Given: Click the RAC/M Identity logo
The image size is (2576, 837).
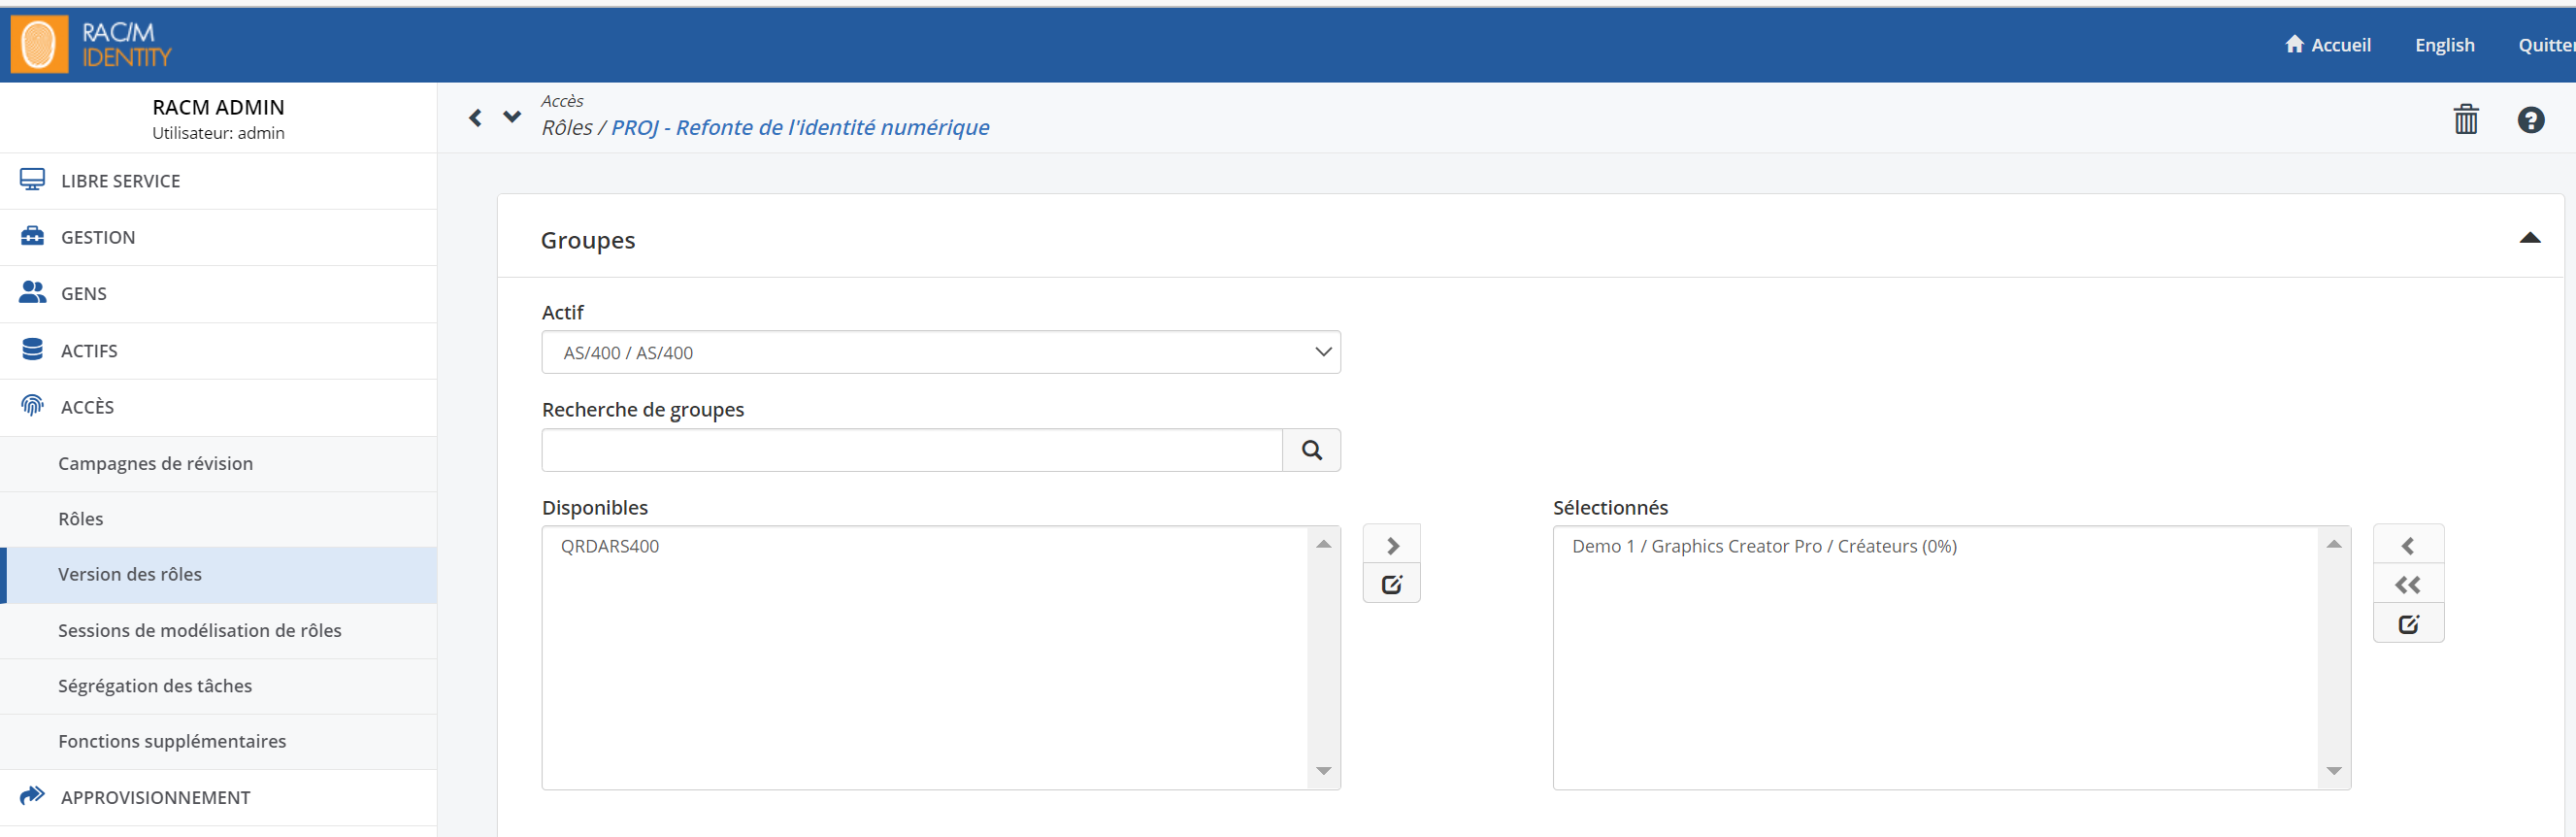Looking at the screenshot, I should coord(91,45).
